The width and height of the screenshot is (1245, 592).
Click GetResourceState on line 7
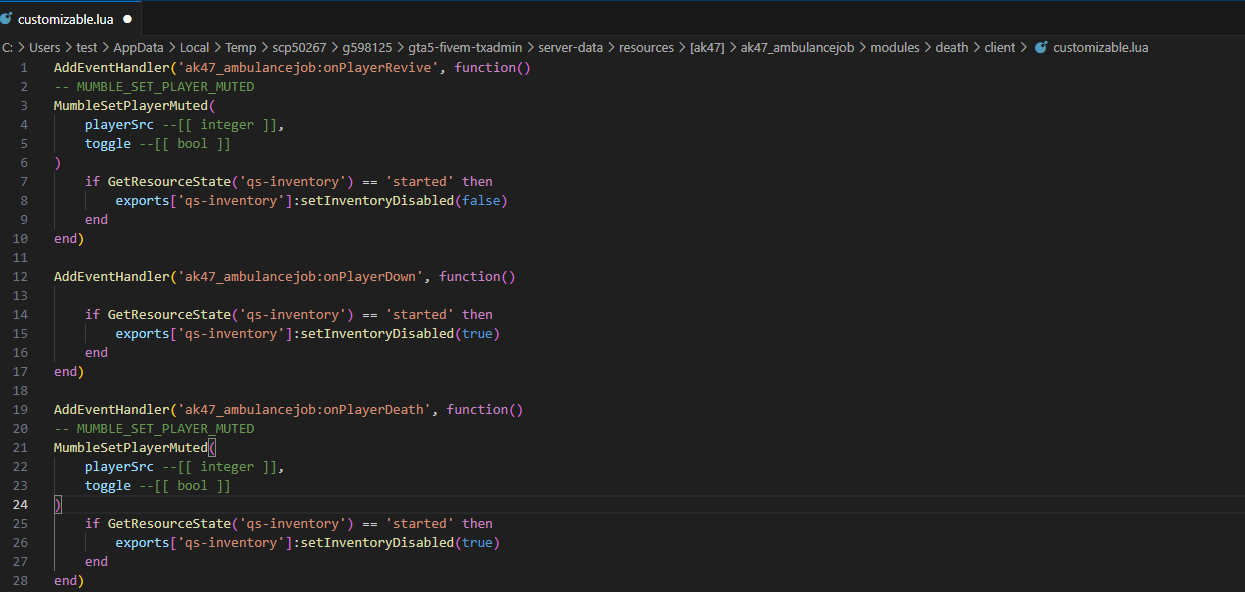click(x=169, y=182)
